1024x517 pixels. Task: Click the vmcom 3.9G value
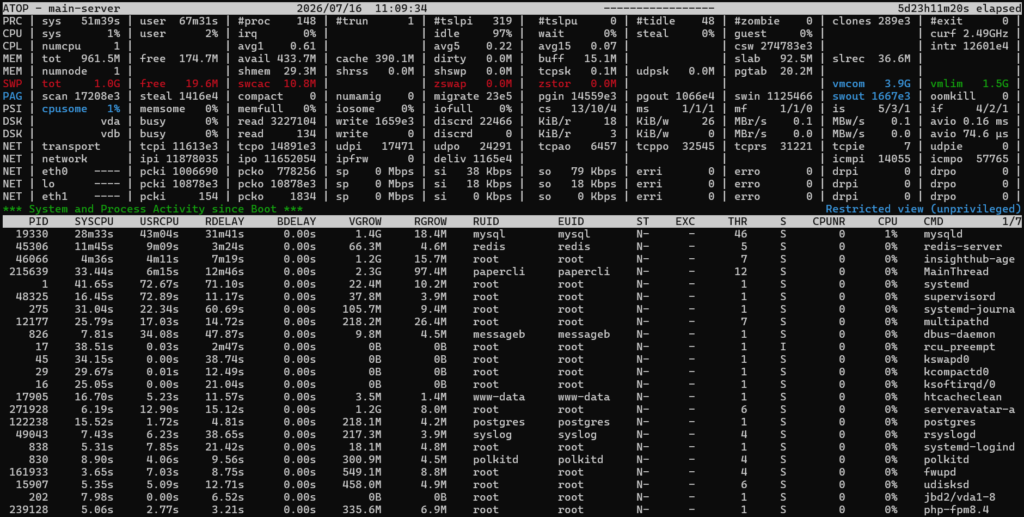(x=871, y=84)
